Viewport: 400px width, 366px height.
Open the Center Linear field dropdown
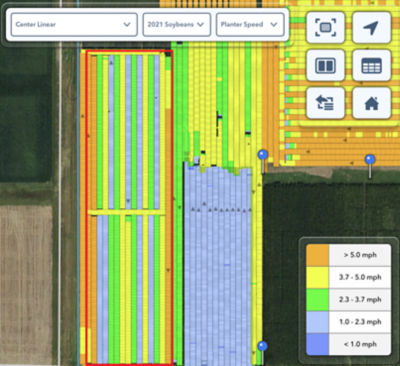coord(74,24)
